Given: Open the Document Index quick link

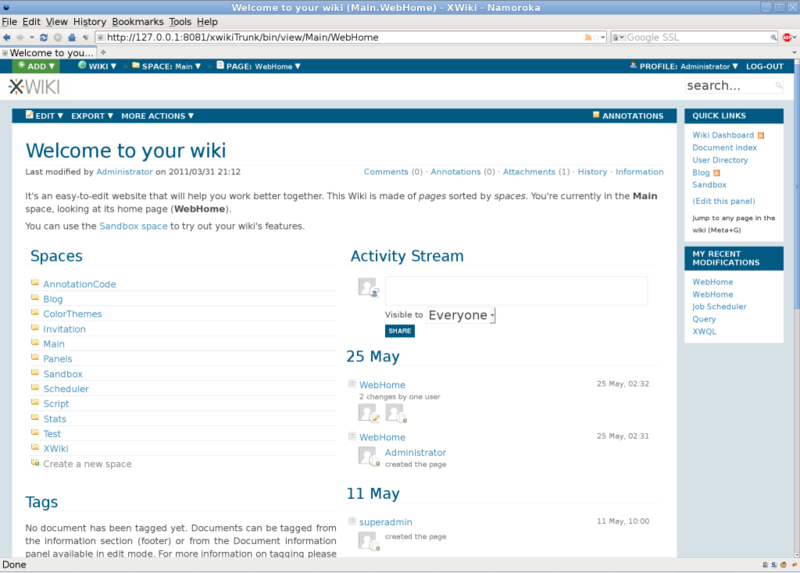Looking at the screenshot, I should click(x=724, y=147).
